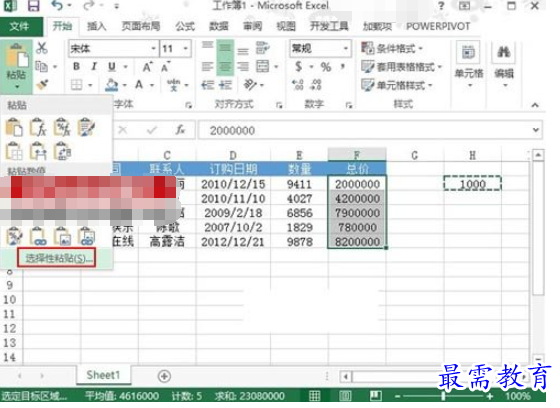The image size is (560, 408).
Task: Open the 条件格式 dropdown
Action: tap(392, 48)
